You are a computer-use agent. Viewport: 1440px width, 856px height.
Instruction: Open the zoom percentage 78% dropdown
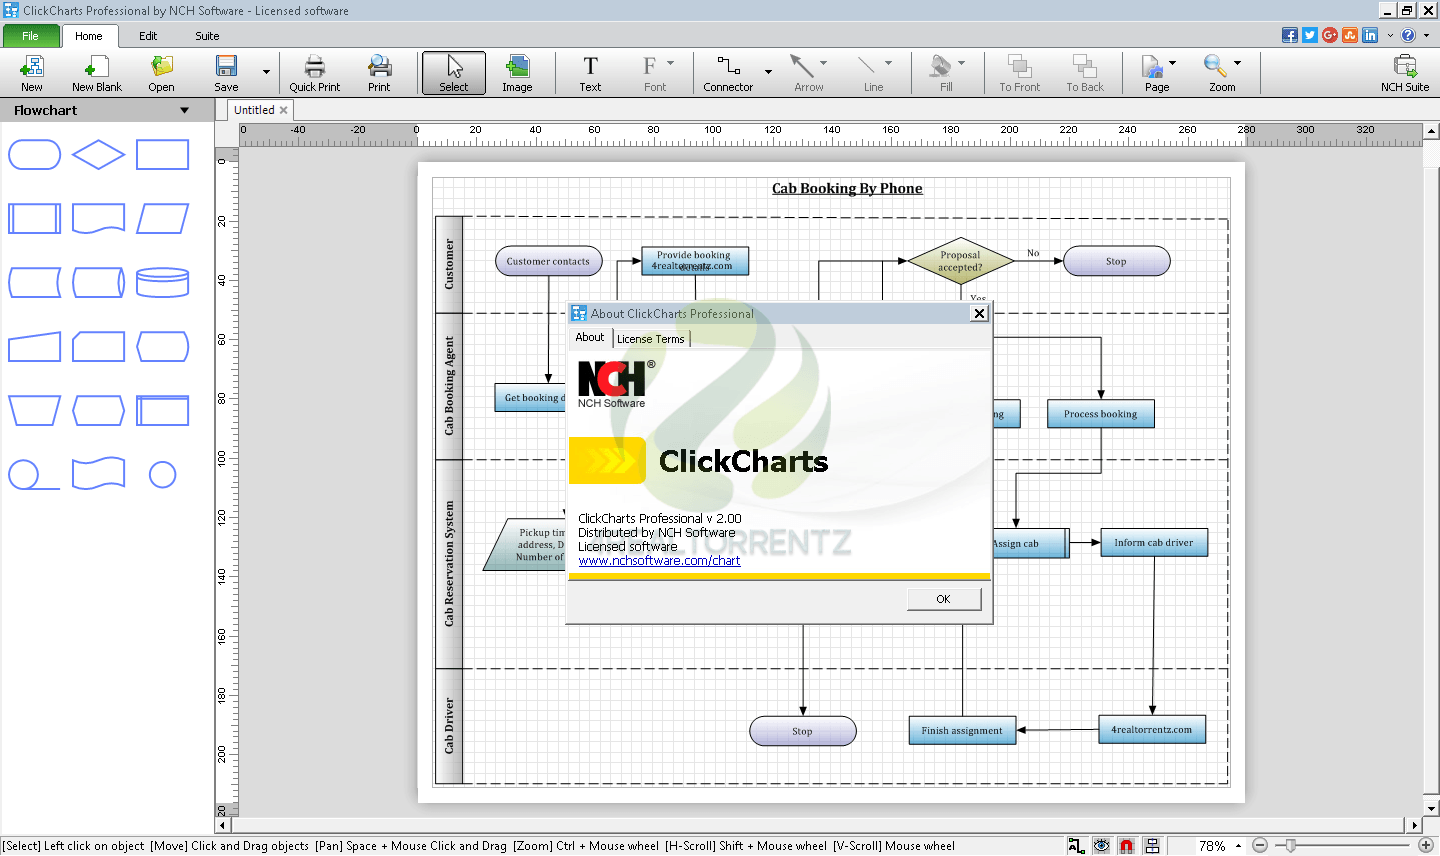pyautogui.click(x=1238, y=846)
